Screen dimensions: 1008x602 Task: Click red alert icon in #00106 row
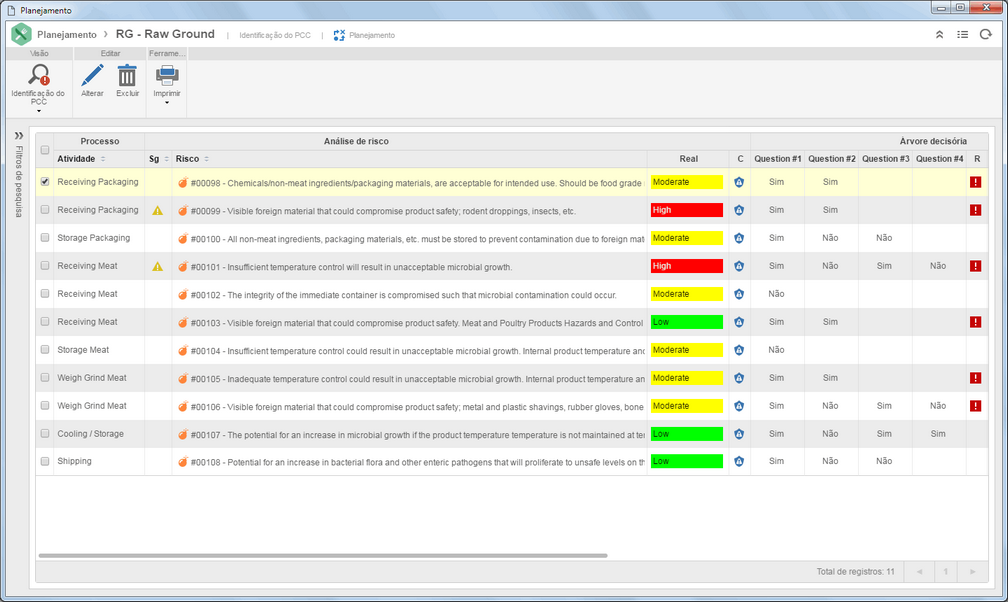[976, 406]
